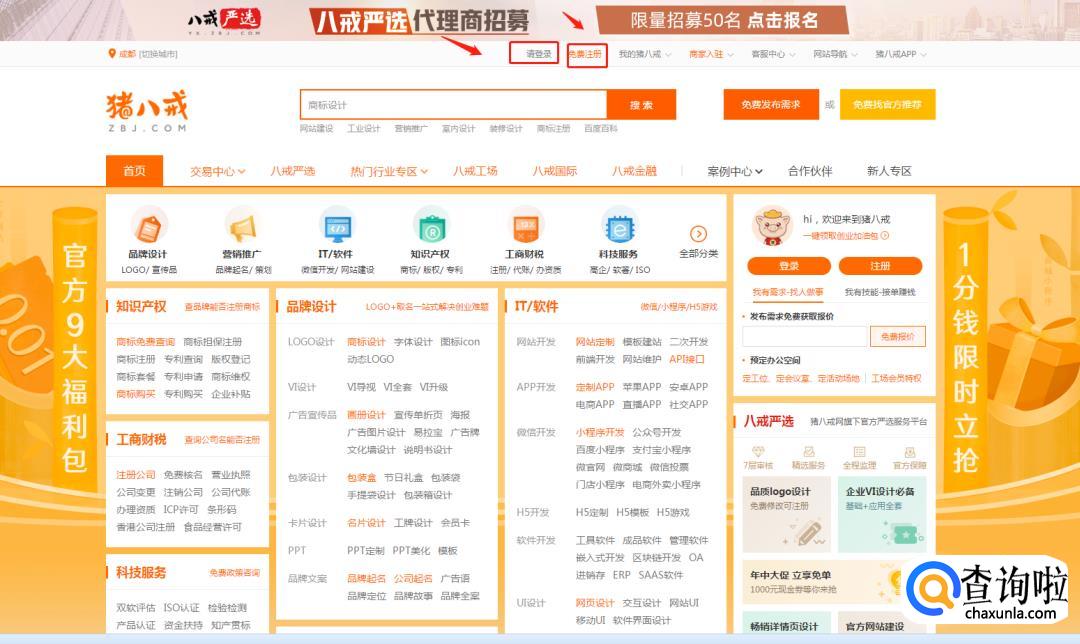Image resolution: width=1080 pixels, height=644 pixels.
Task: Open the 八戒国际 nav item
Action: [x=554, y=172]
